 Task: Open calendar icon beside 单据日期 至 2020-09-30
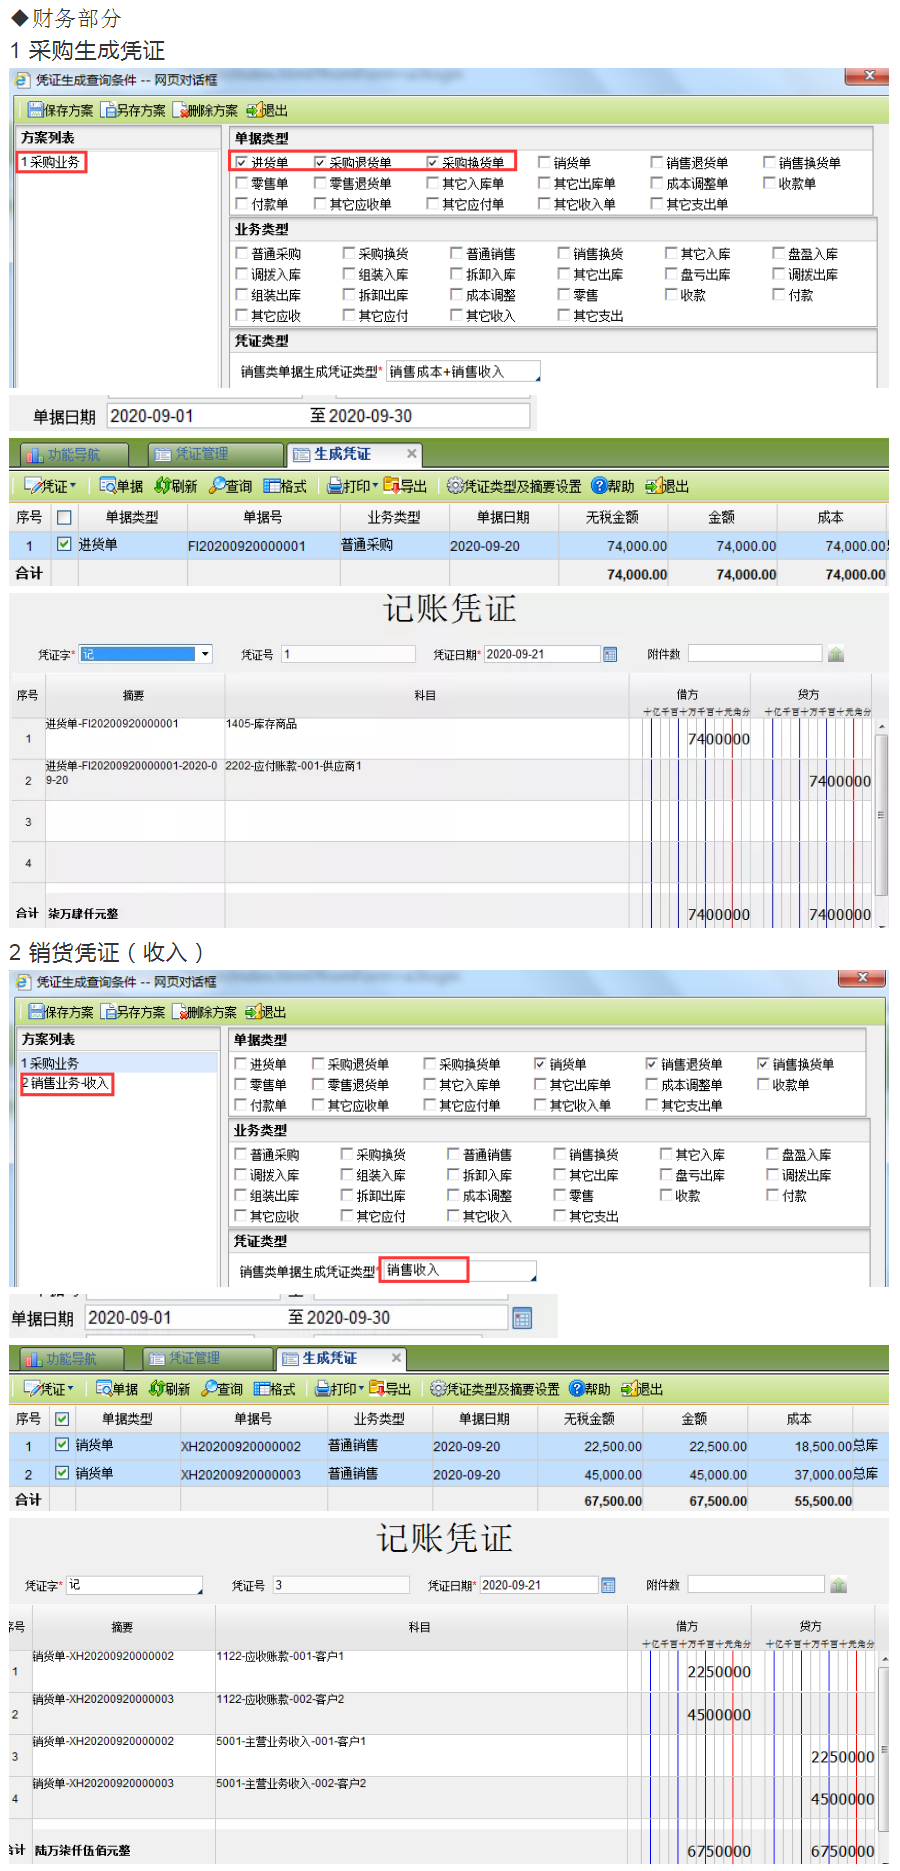pos(522,1318)
